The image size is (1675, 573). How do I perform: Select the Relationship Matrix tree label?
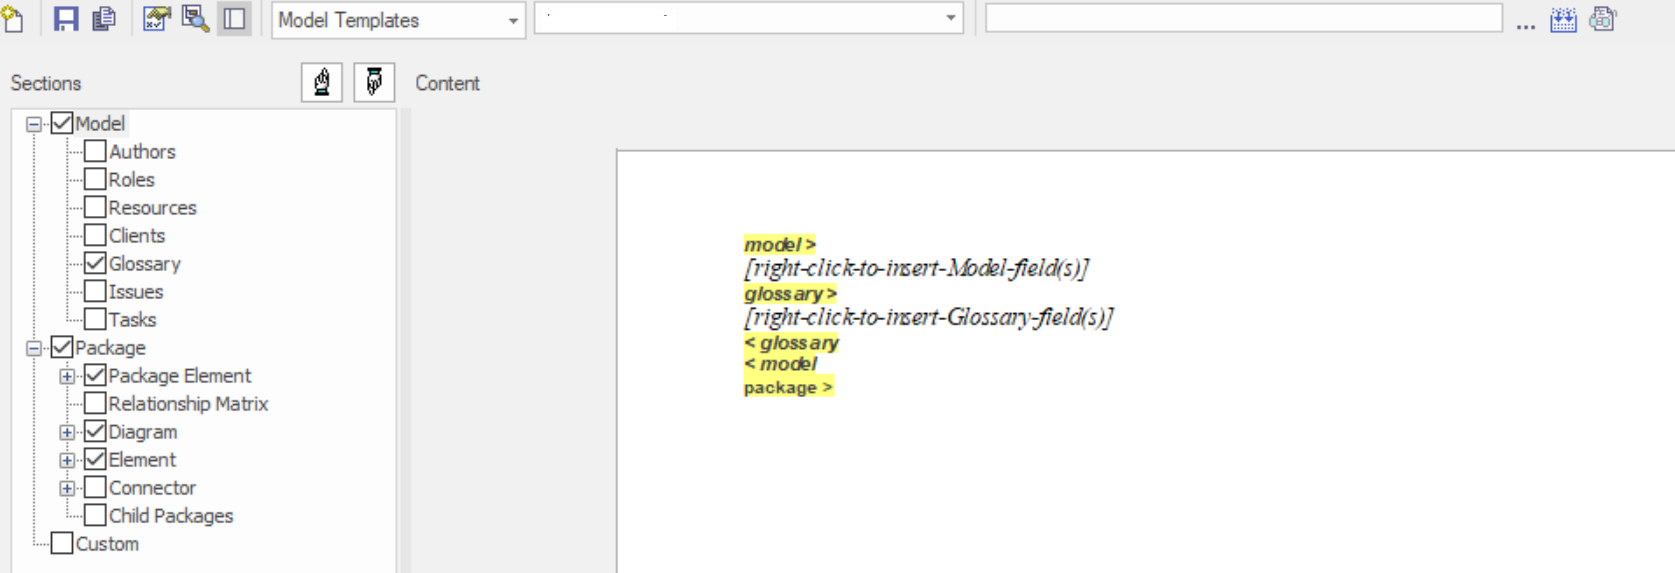tap(188, 403)
